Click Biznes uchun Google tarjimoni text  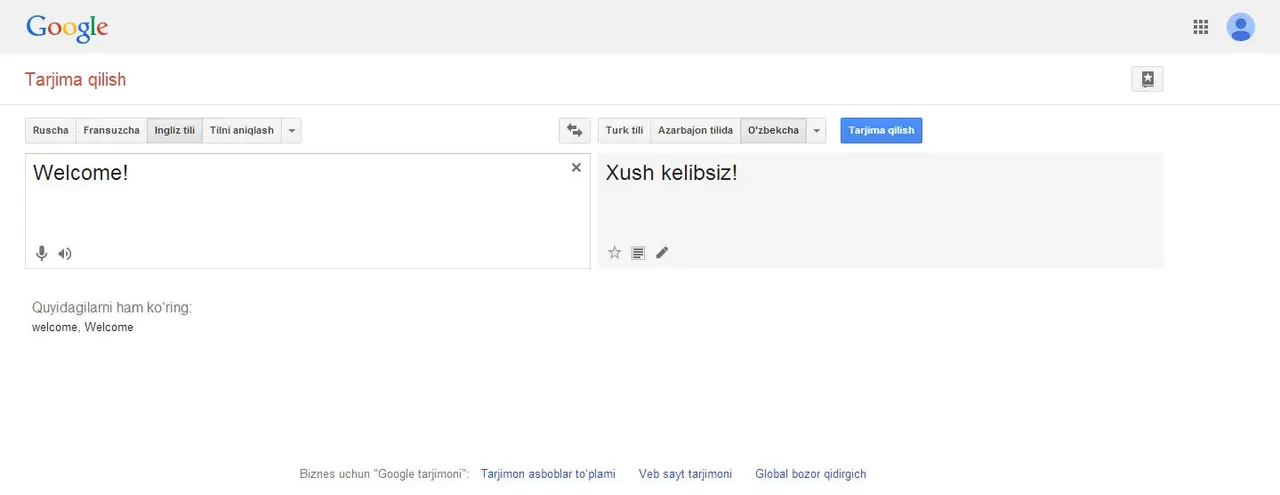[385, 474]
